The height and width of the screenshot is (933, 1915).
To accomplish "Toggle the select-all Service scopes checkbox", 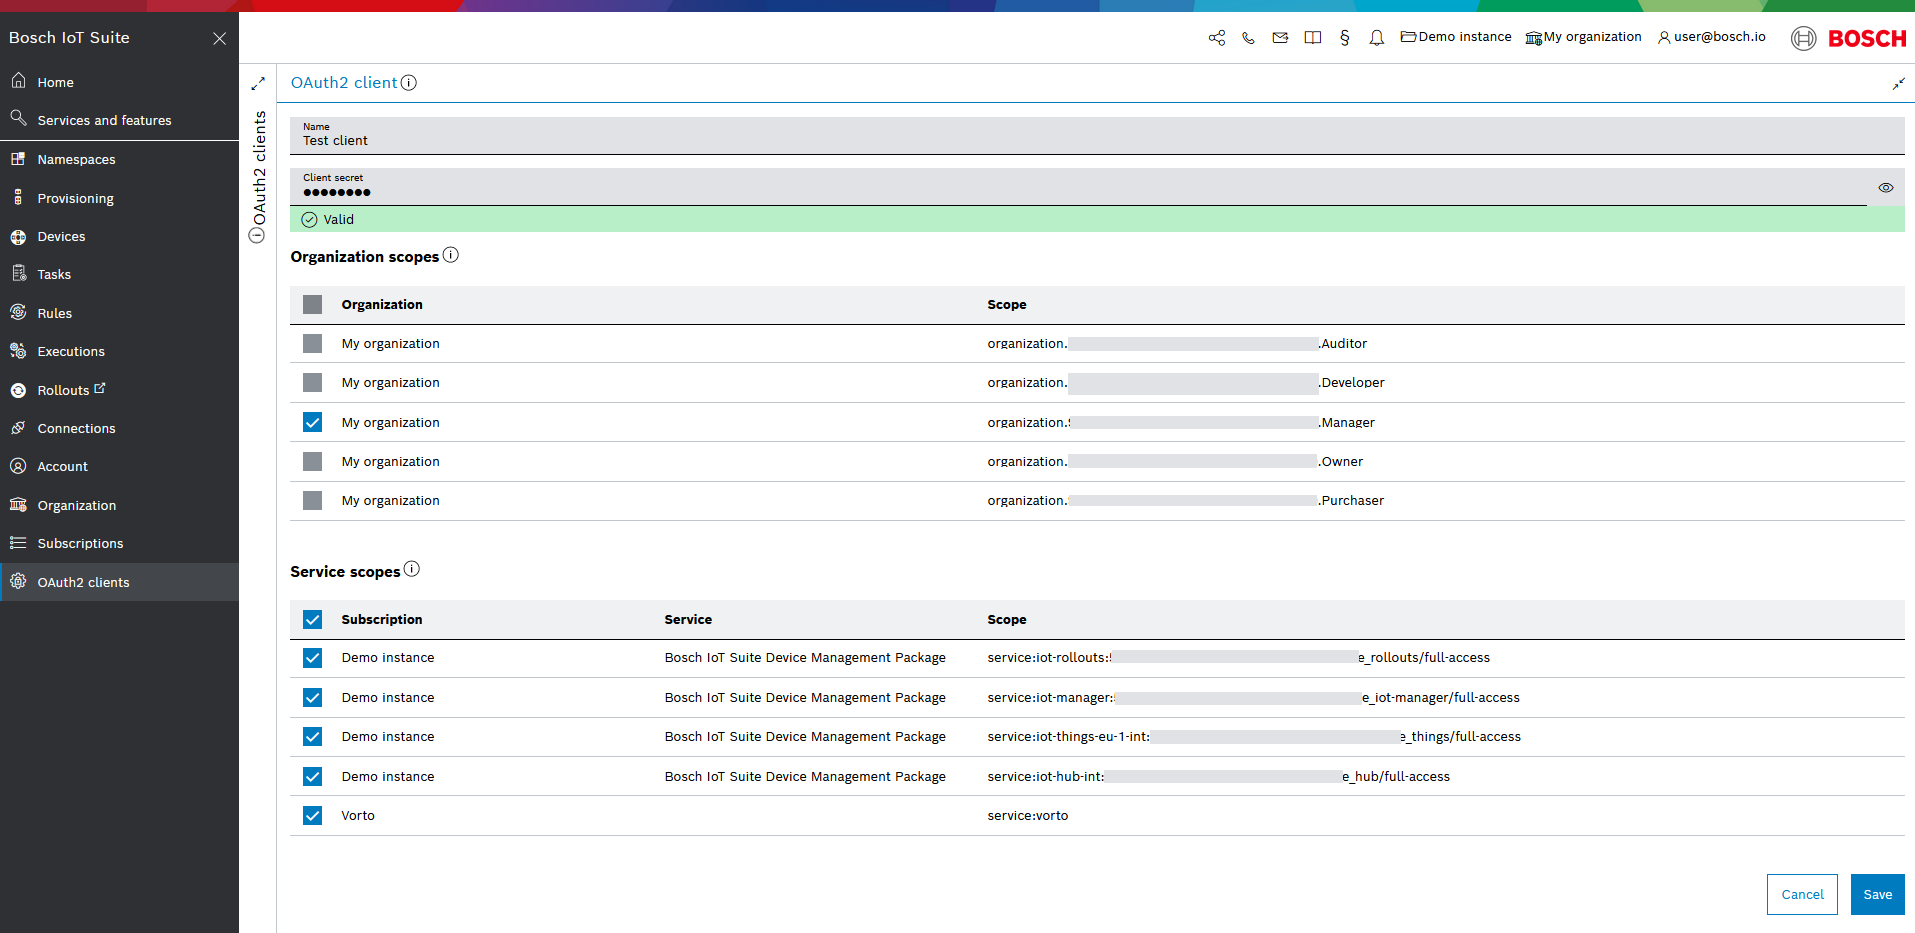I will [x=313, y=619].
